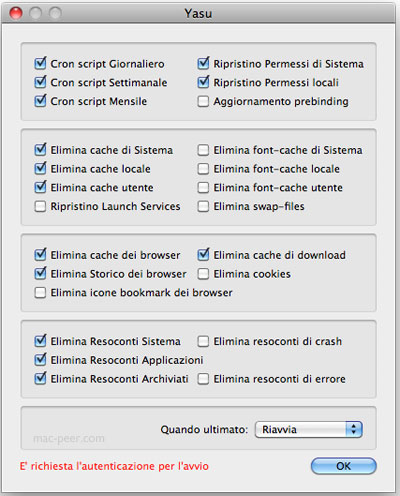This screenshot has height=496, width=400.
Task: Uncheck Elimina cache di download
Action: click(203, 255)
